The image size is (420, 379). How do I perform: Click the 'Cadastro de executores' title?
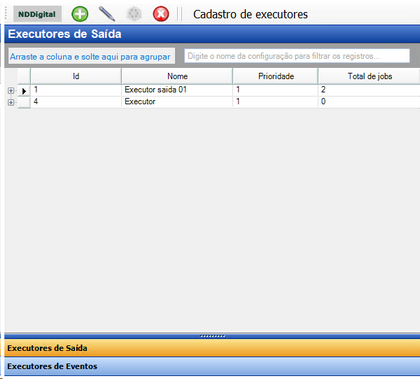click(x=250, y=14)
